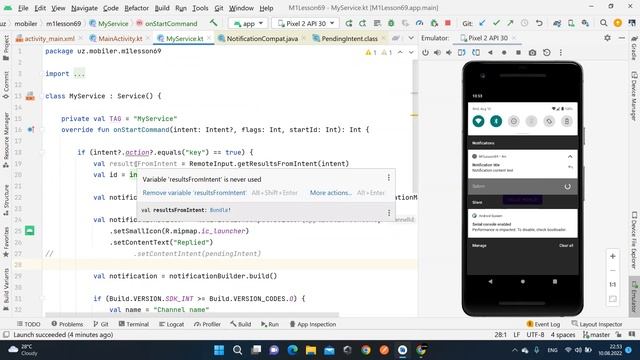The image size is (640, 360).
Task: Click the Git commit checkmark icon
Action: pos(496,23)
